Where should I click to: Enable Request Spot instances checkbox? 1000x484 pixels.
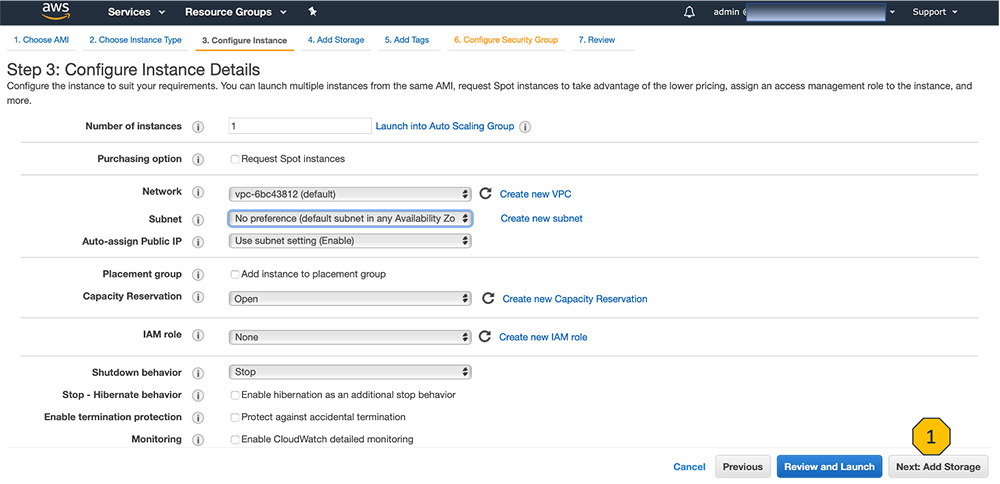[234, 159]
